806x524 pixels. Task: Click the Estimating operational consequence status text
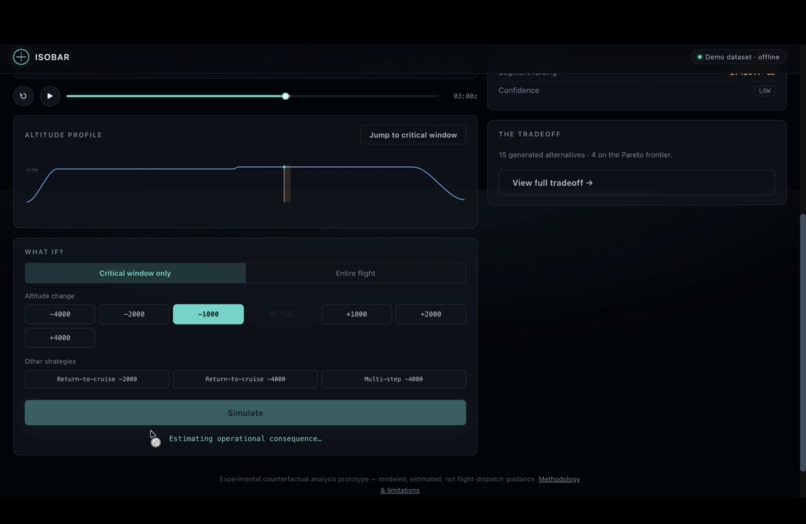pyautogui.click(x=245, y=439)
